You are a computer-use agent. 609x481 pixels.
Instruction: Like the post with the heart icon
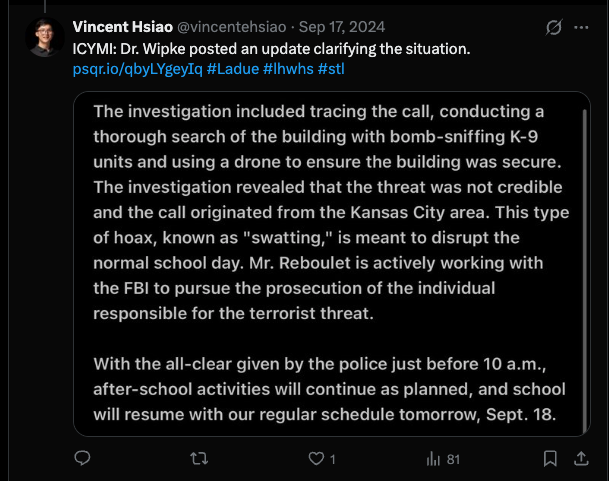tap(315, 459)
